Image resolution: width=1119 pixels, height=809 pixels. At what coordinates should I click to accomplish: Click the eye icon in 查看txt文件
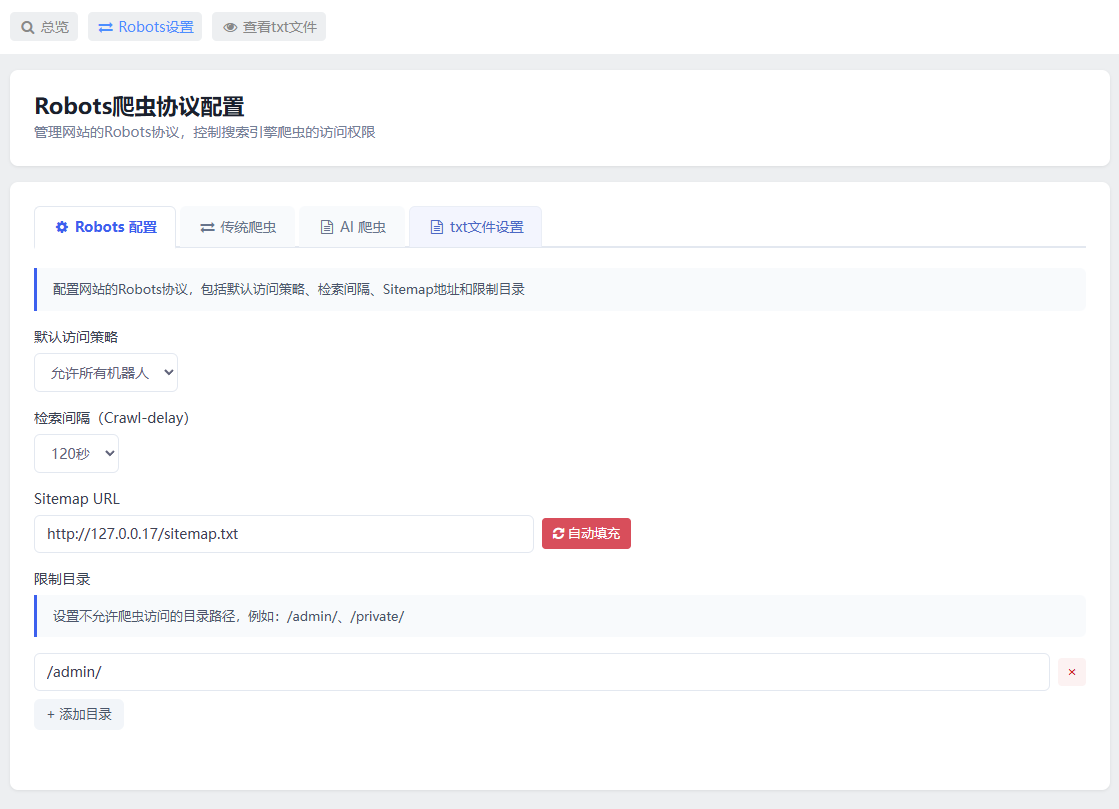(230, 27)
